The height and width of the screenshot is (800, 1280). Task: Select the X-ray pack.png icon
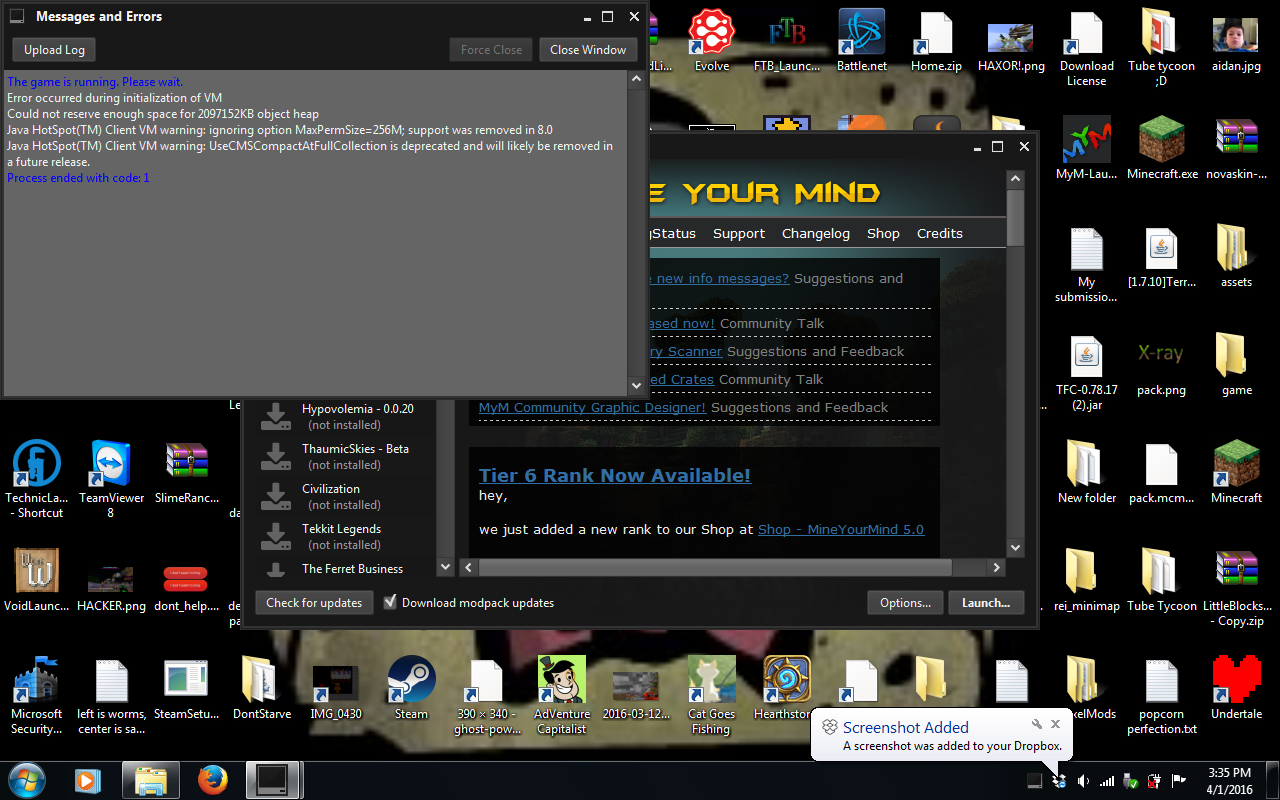(1161, 364)
